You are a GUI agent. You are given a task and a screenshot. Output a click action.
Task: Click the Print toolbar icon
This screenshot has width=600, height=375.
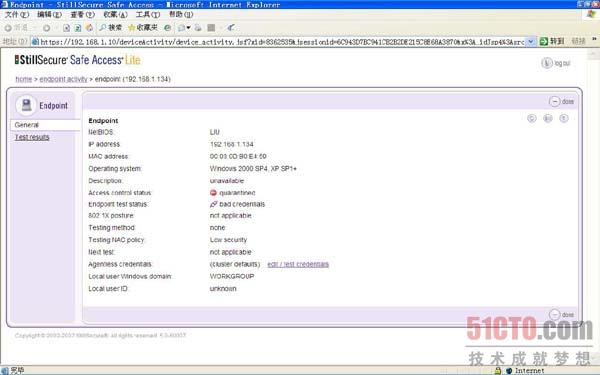(x=198, y=28)
